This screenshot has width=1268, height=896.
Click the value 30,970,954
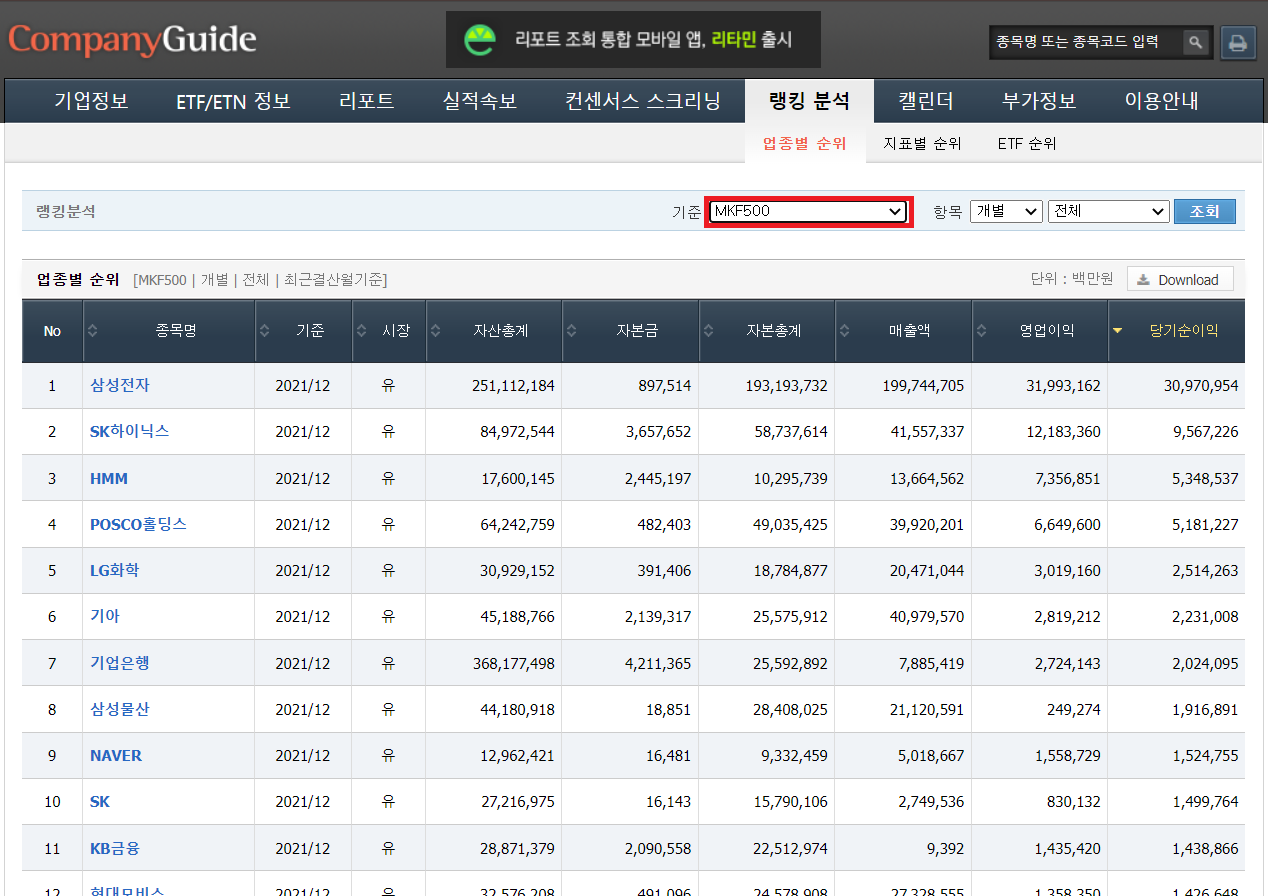(x=1200, y=385)
